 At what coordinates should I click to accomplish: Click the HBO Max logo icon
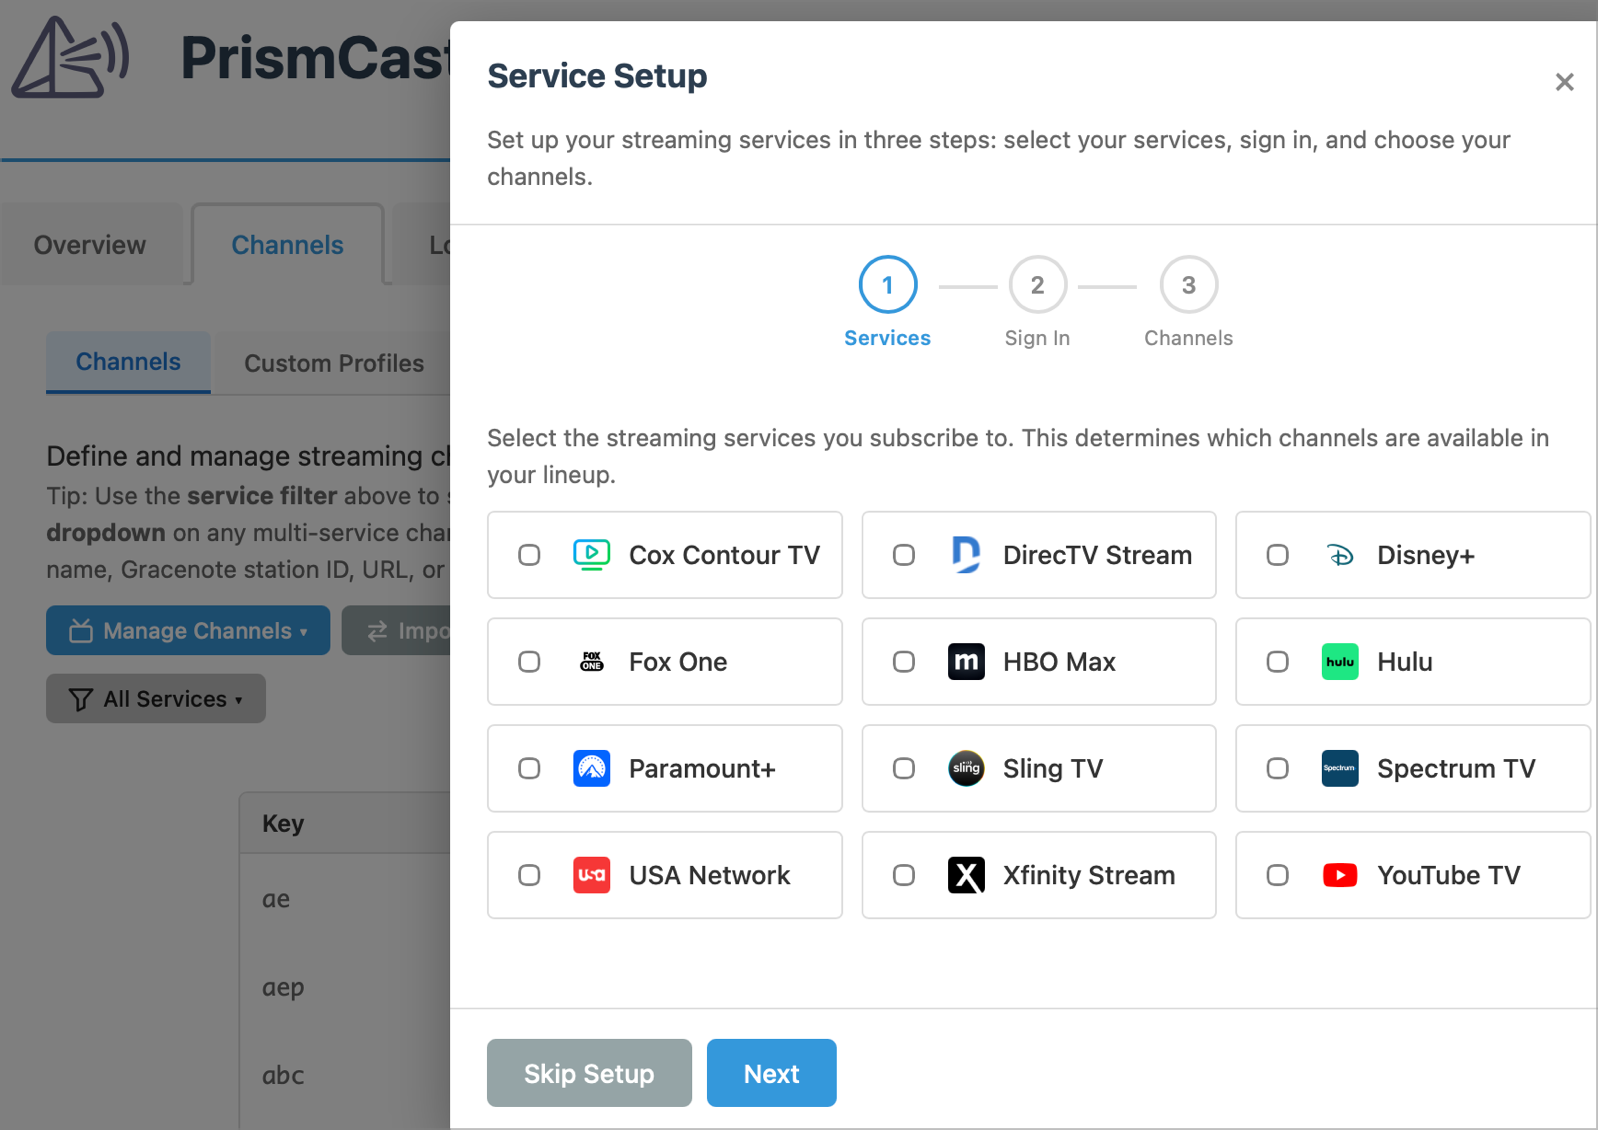click(x=966, y=662)
